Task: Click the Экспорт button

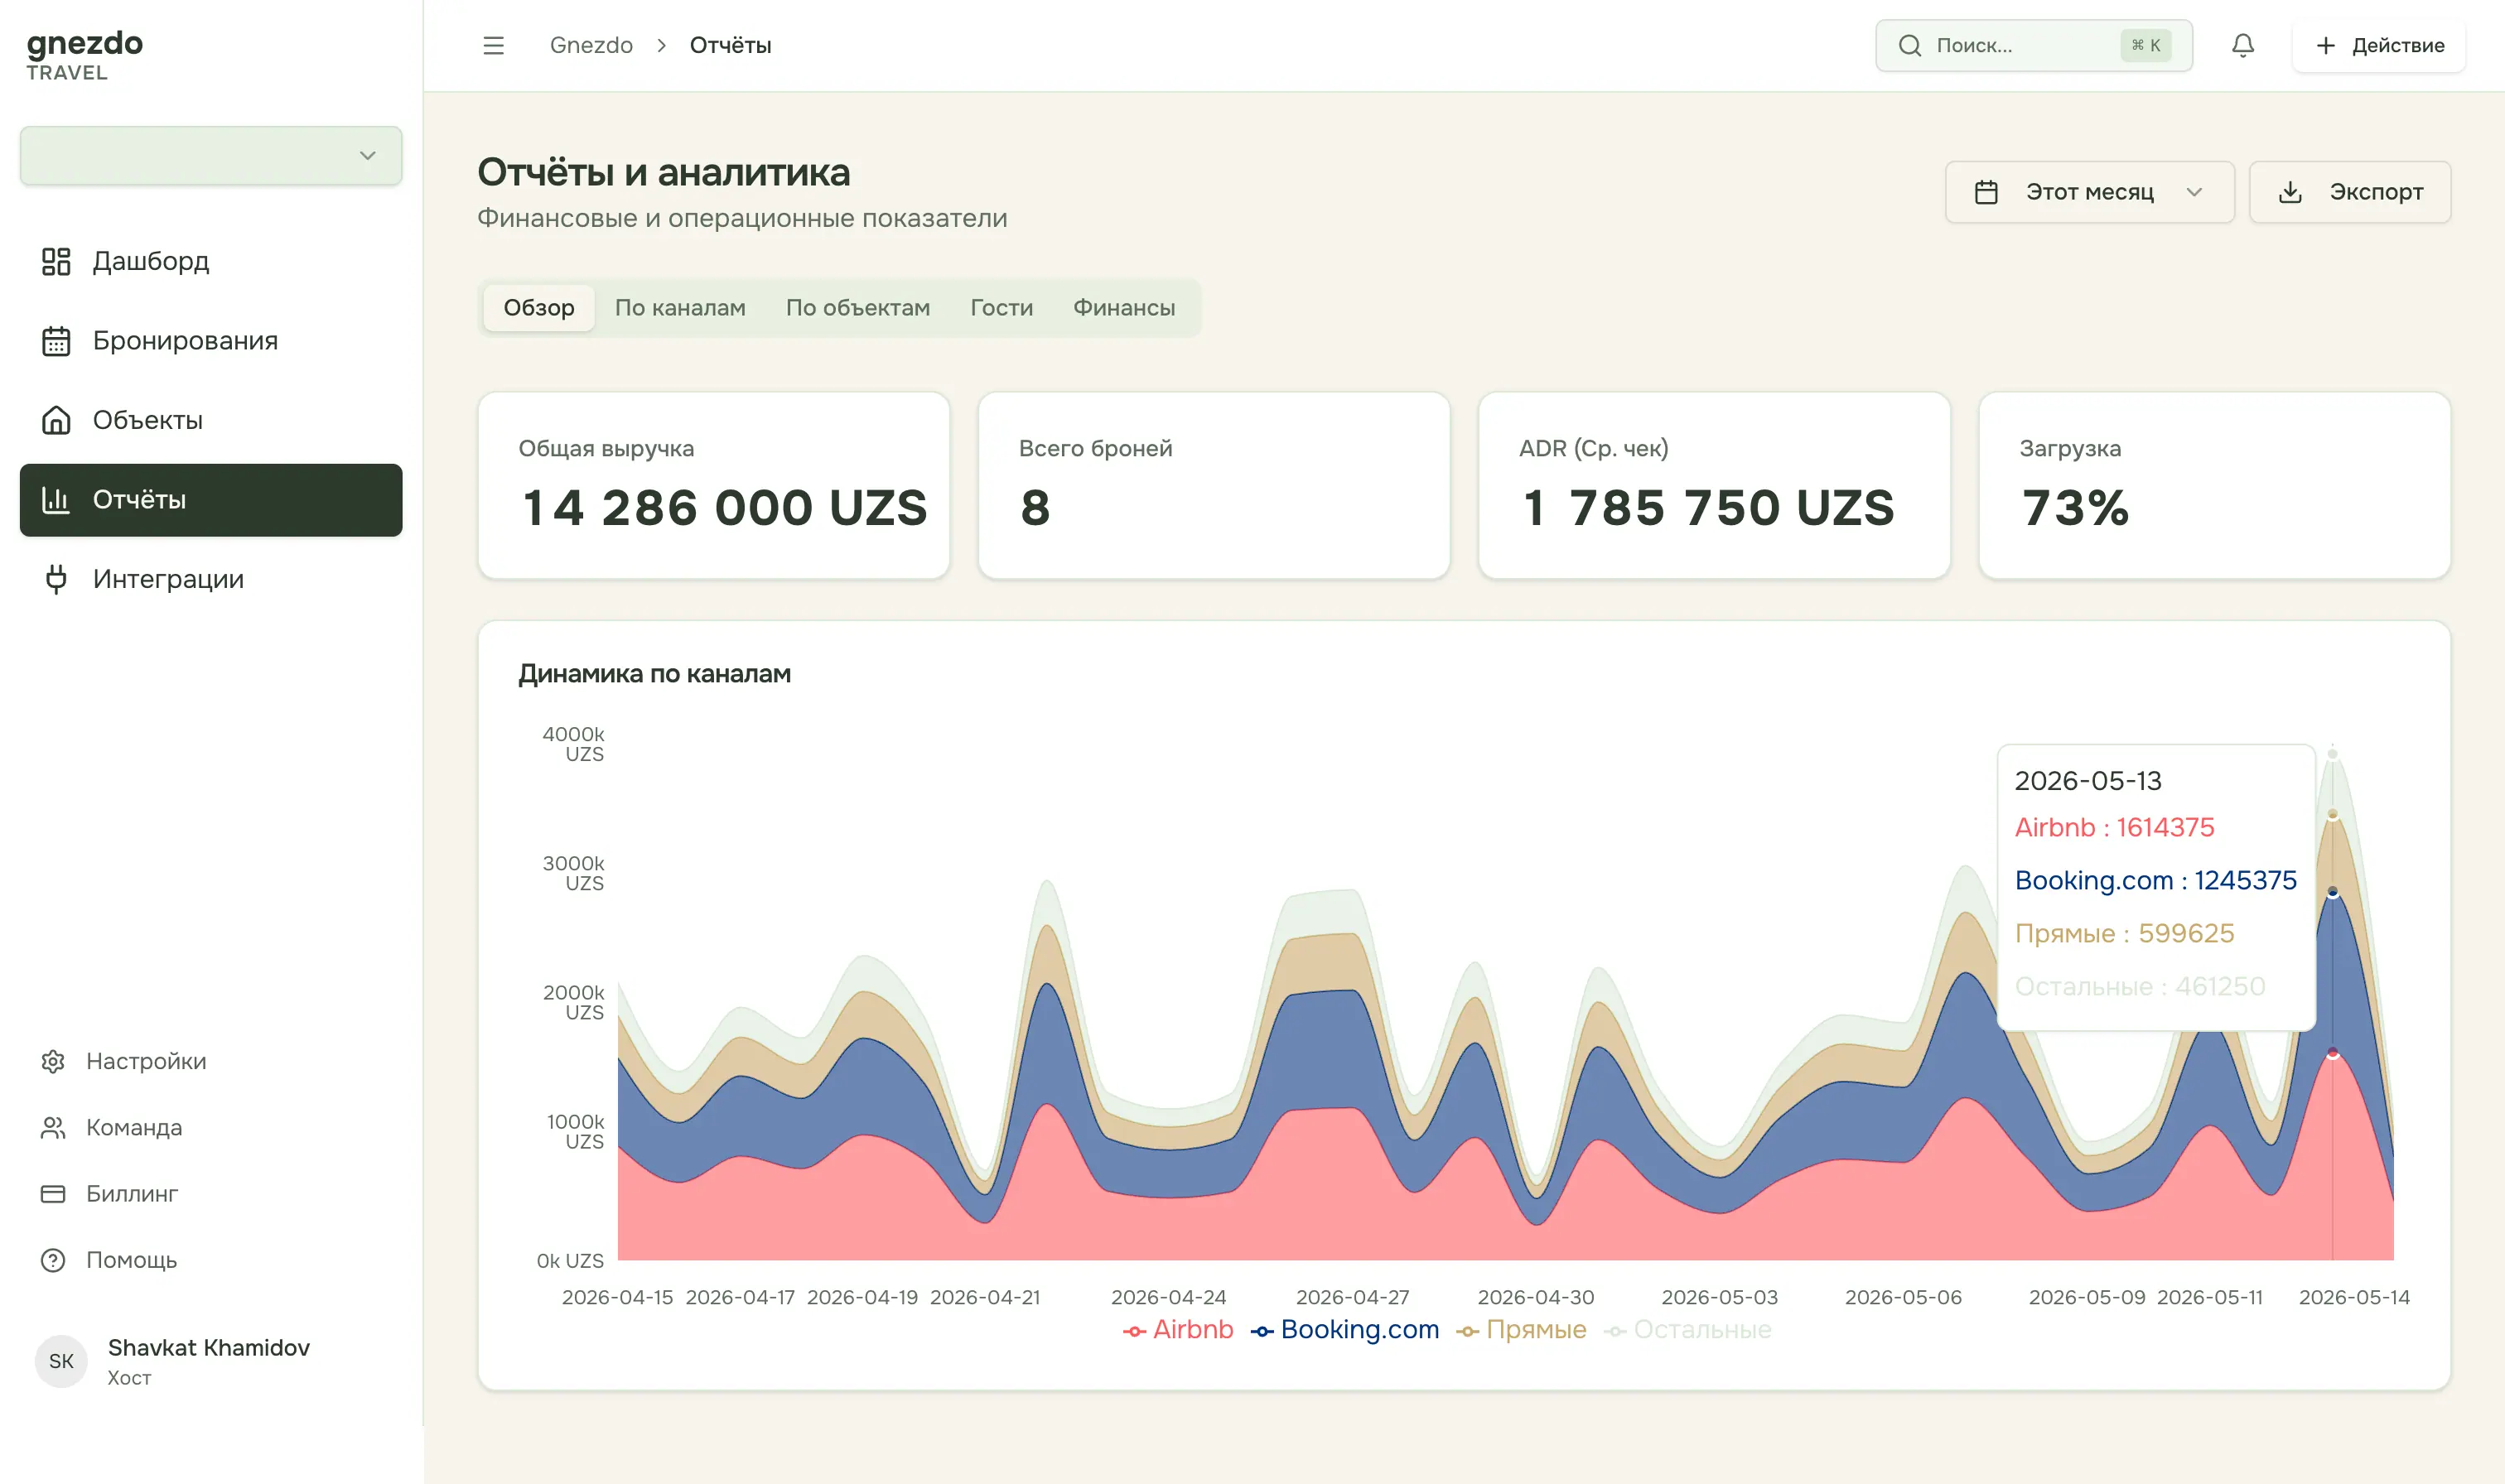Action: tap(2349, 192)
